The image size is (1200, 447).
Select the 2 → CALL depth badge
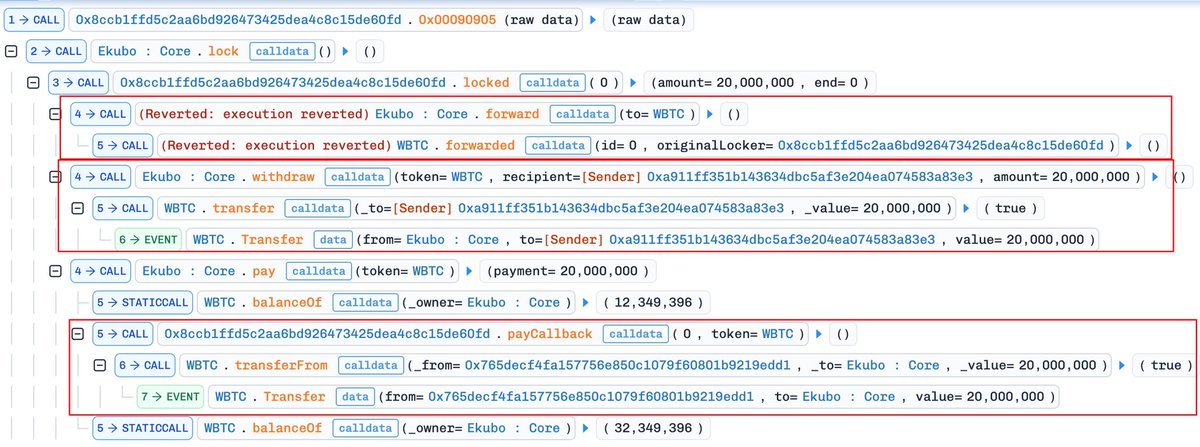57,49
